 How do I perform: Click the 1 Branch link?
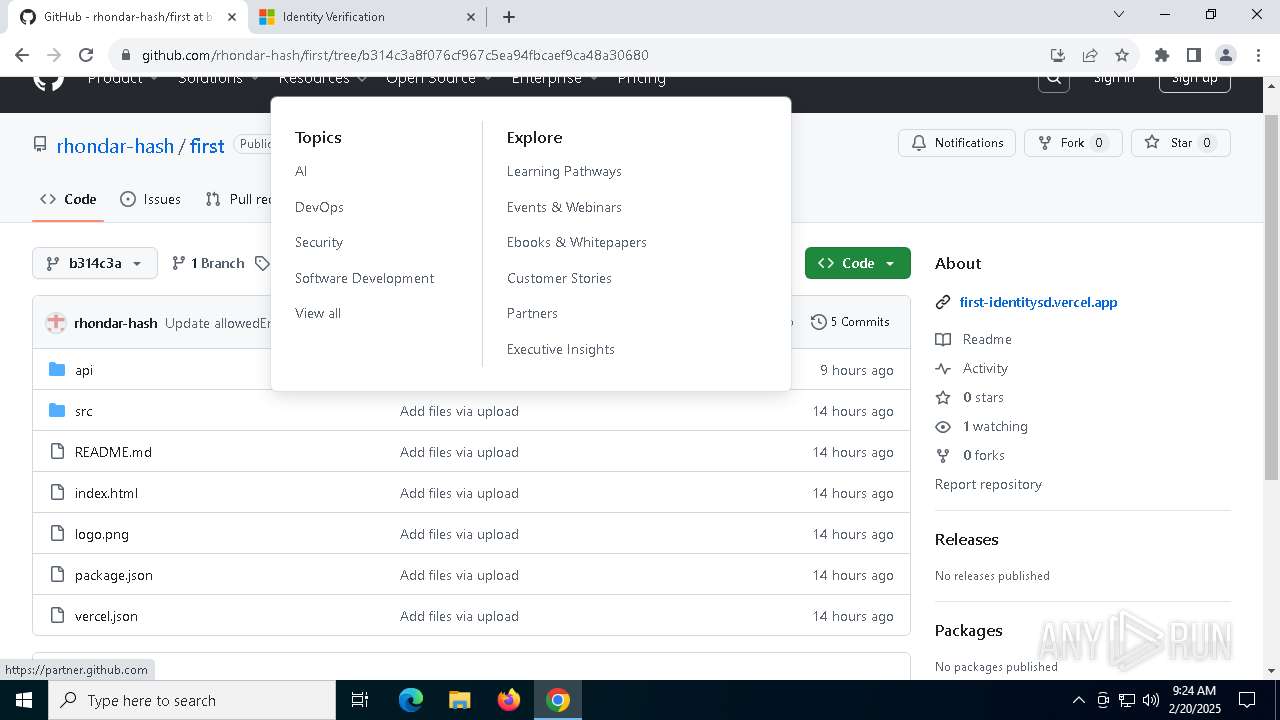pos(208,263)
